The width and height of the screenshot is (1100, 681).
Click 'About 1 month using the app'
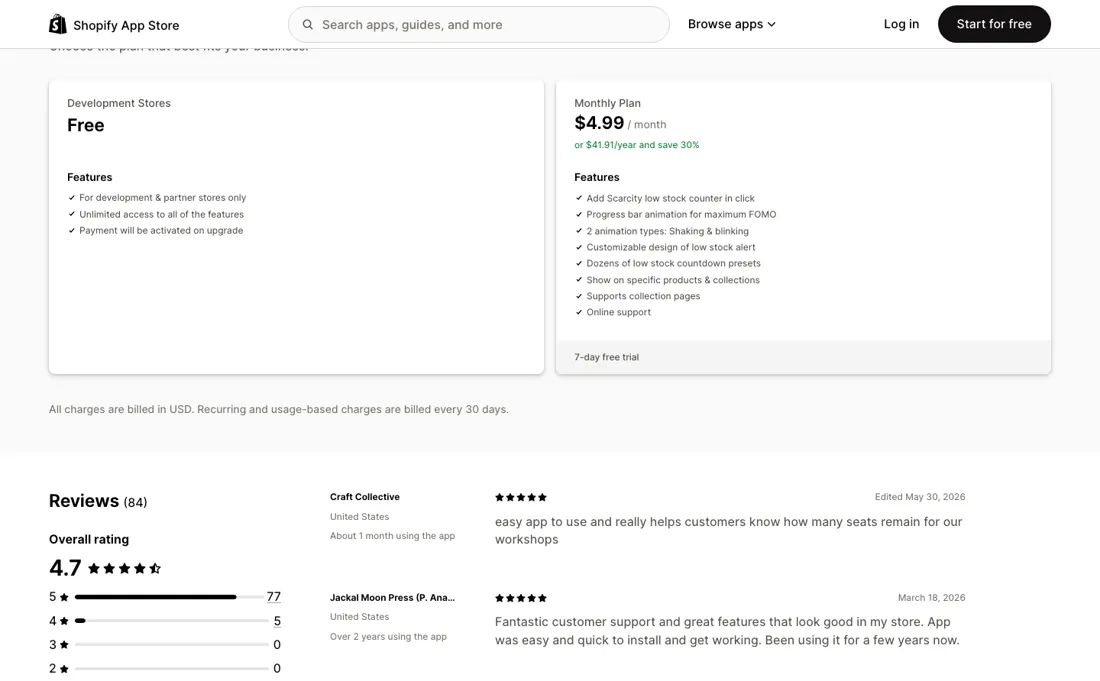[x=392, y=536]
